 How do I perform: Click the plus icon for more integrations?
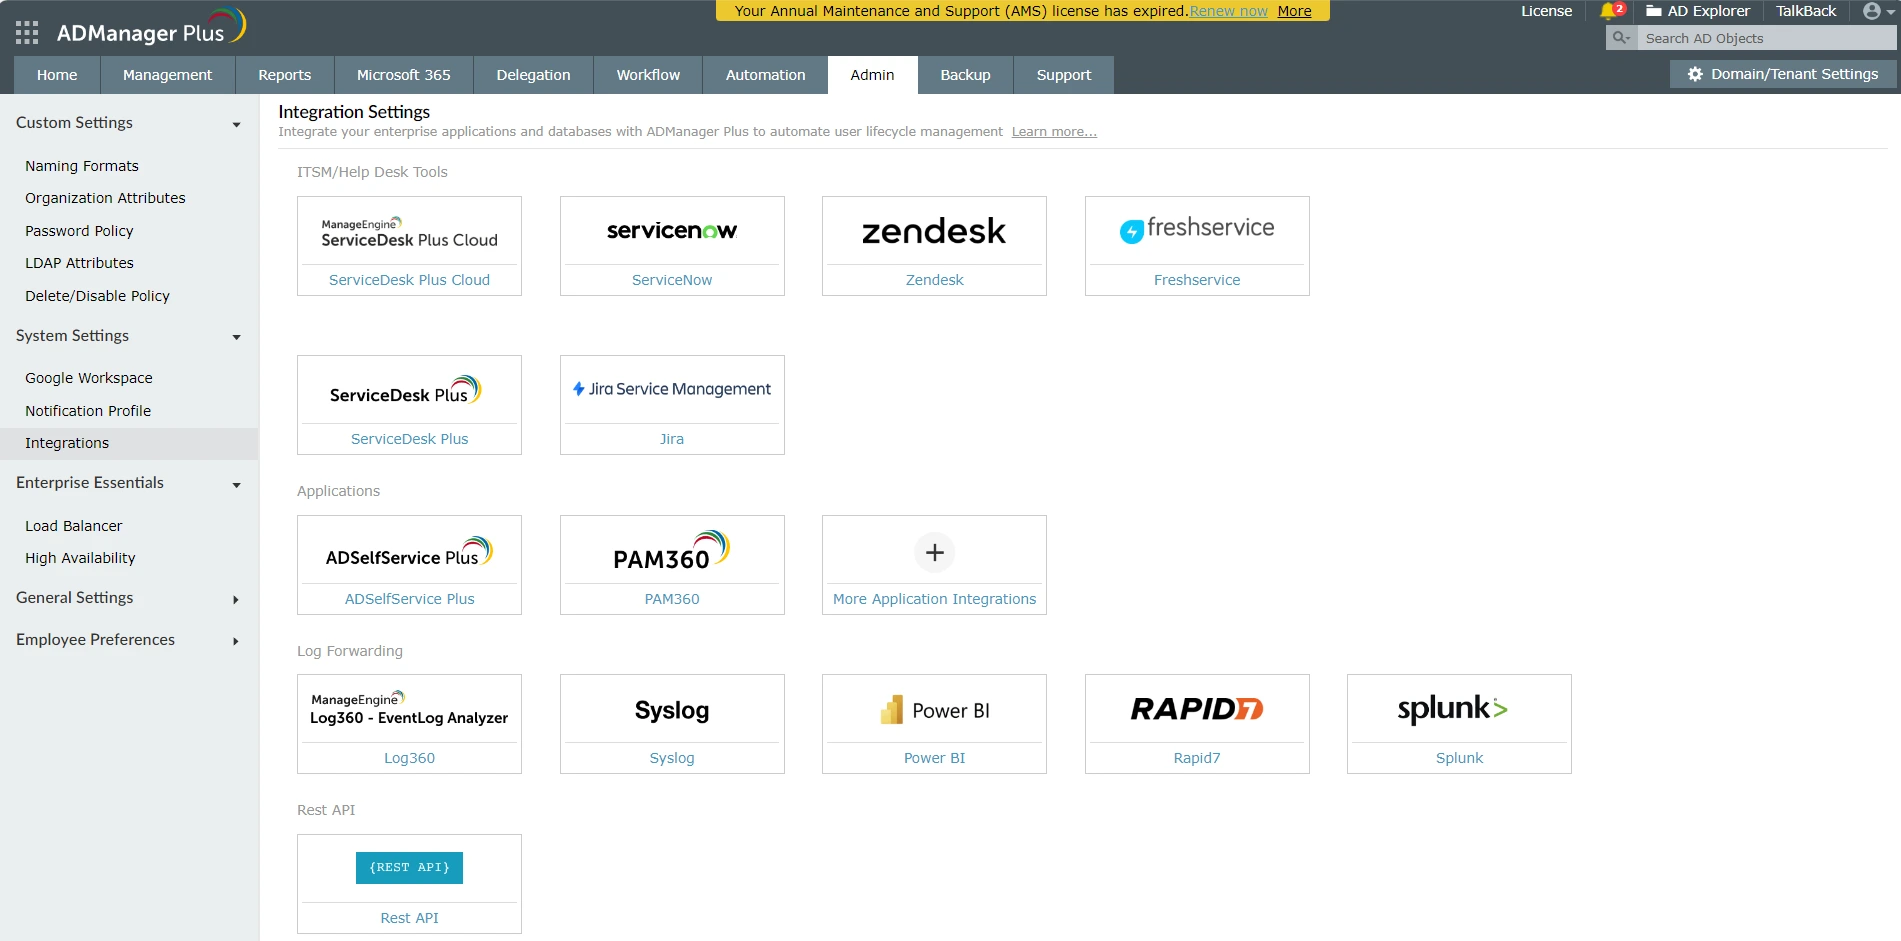[934, 552]
